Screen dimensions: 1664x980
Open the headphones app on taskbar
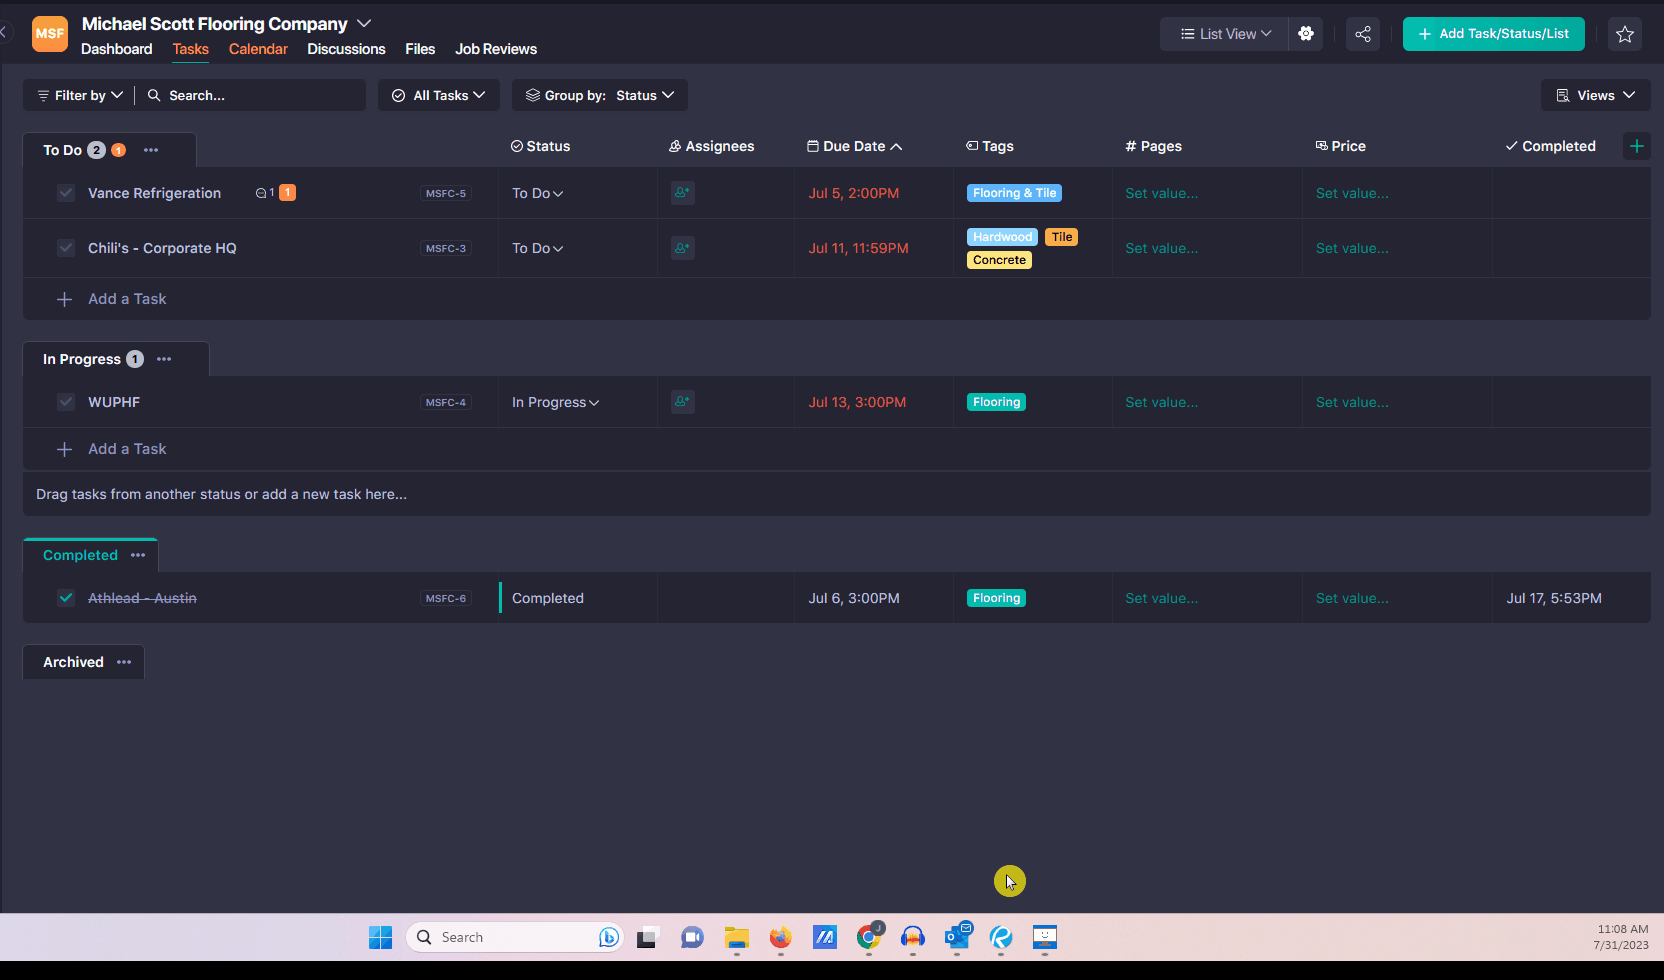point(913,937)
